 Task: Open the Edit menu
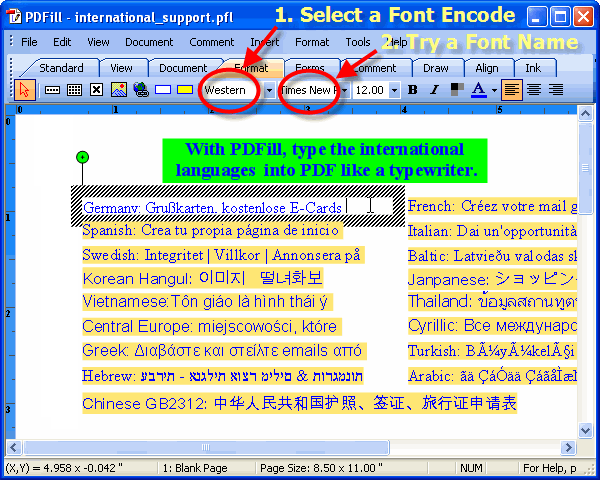(62, 42)
